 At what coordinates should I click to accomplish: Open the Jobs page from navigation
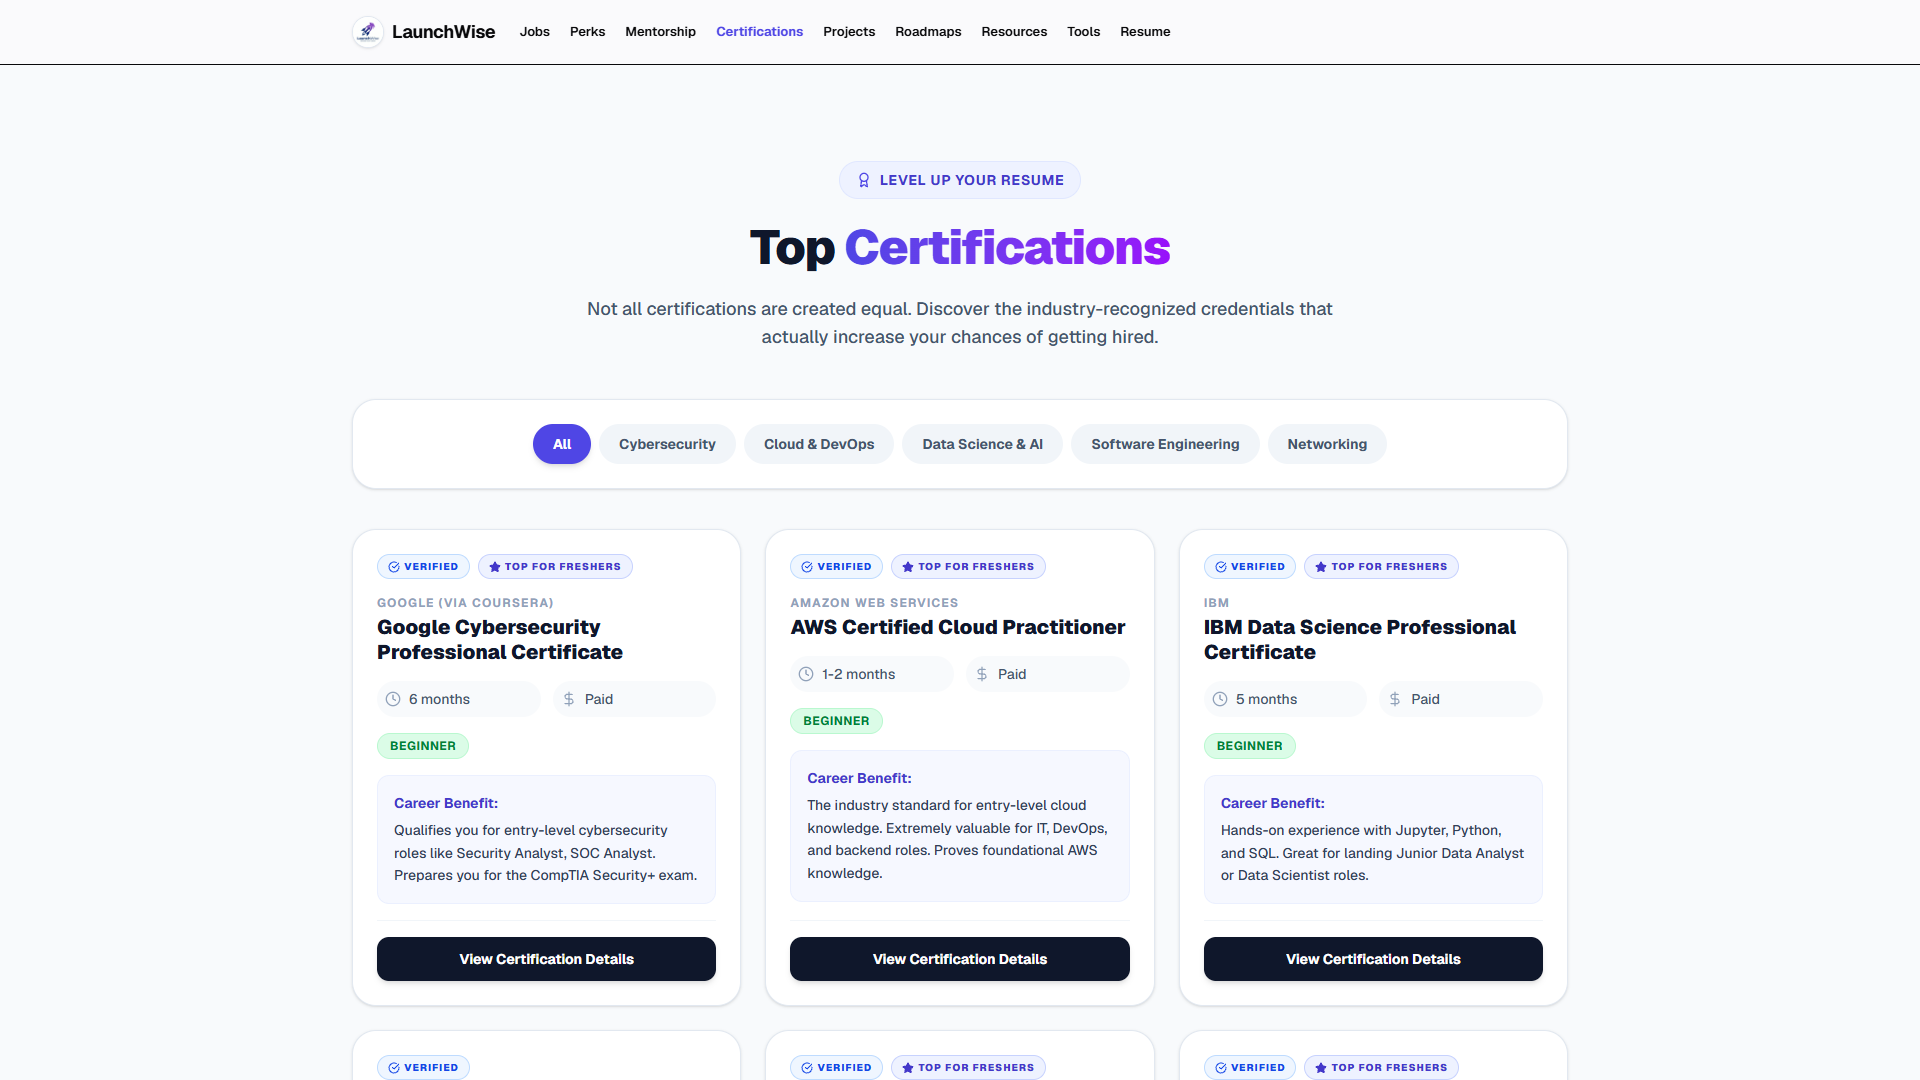point(535,32)
